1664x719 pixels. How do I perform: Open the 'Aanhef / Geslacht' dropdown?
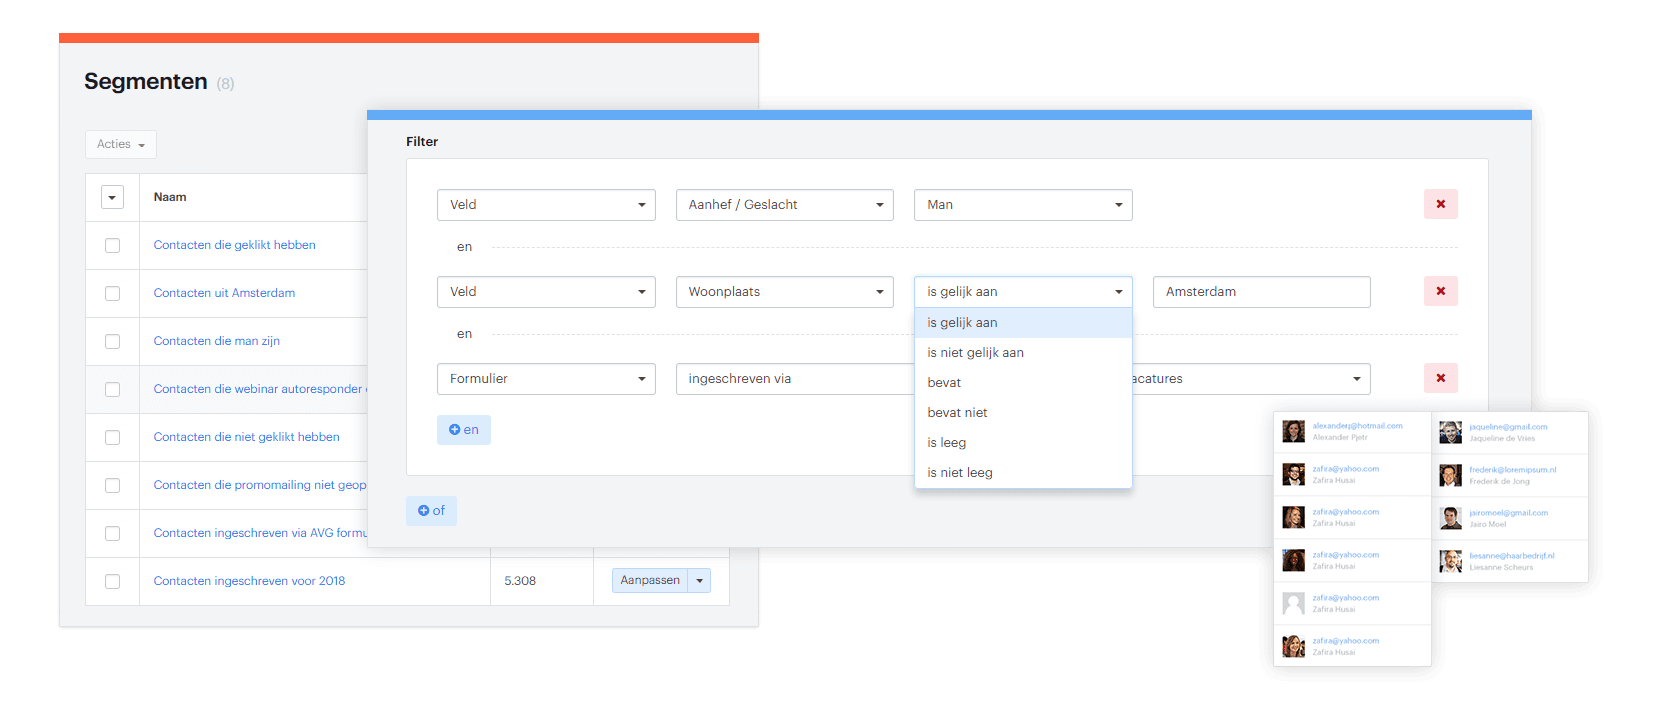tap(784, 205)
